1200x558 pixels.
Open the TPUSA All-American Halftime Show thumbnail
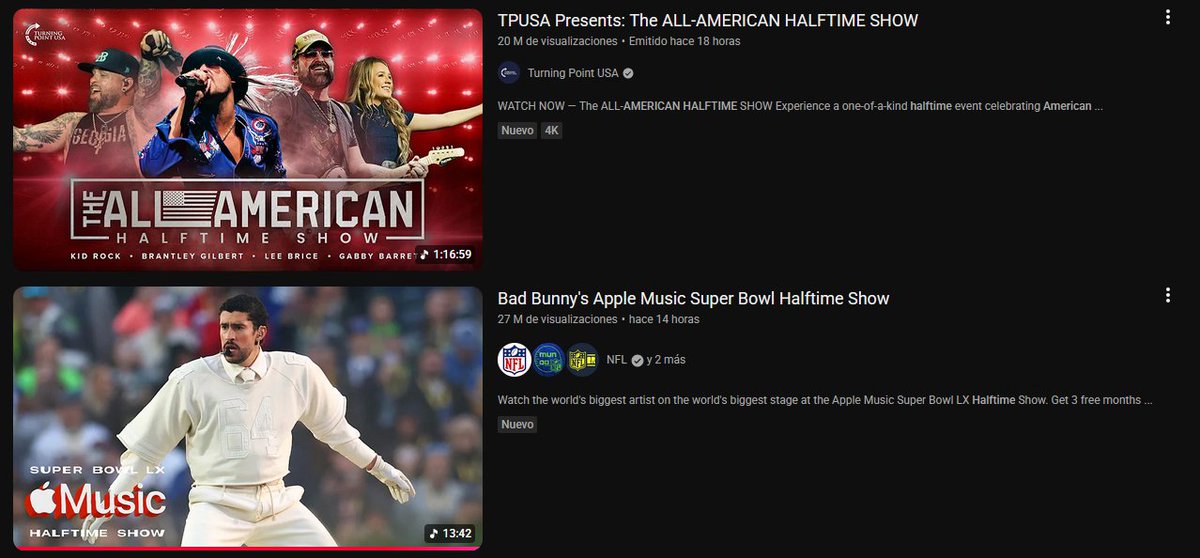click(247, 140)
